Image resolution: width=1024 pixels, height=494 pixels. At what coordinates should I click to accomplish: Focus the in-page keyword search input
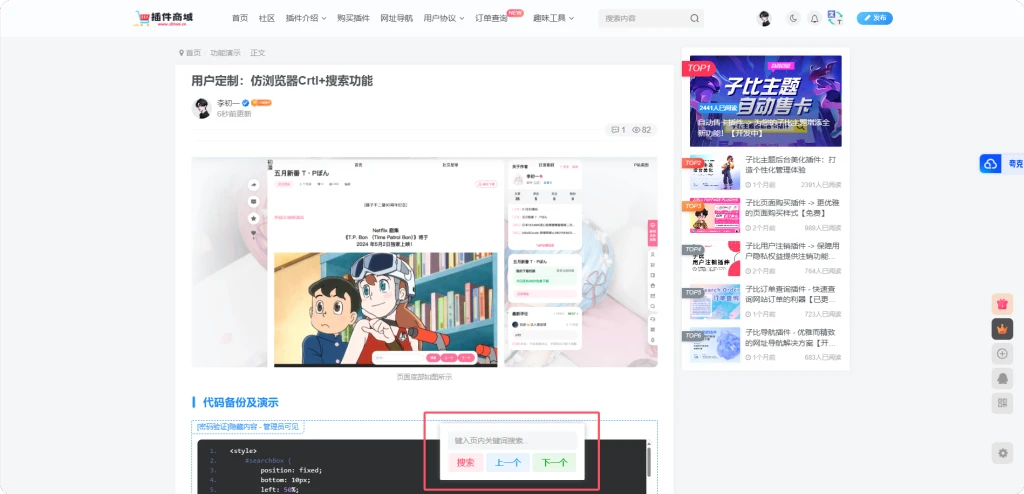click(510, 440)
